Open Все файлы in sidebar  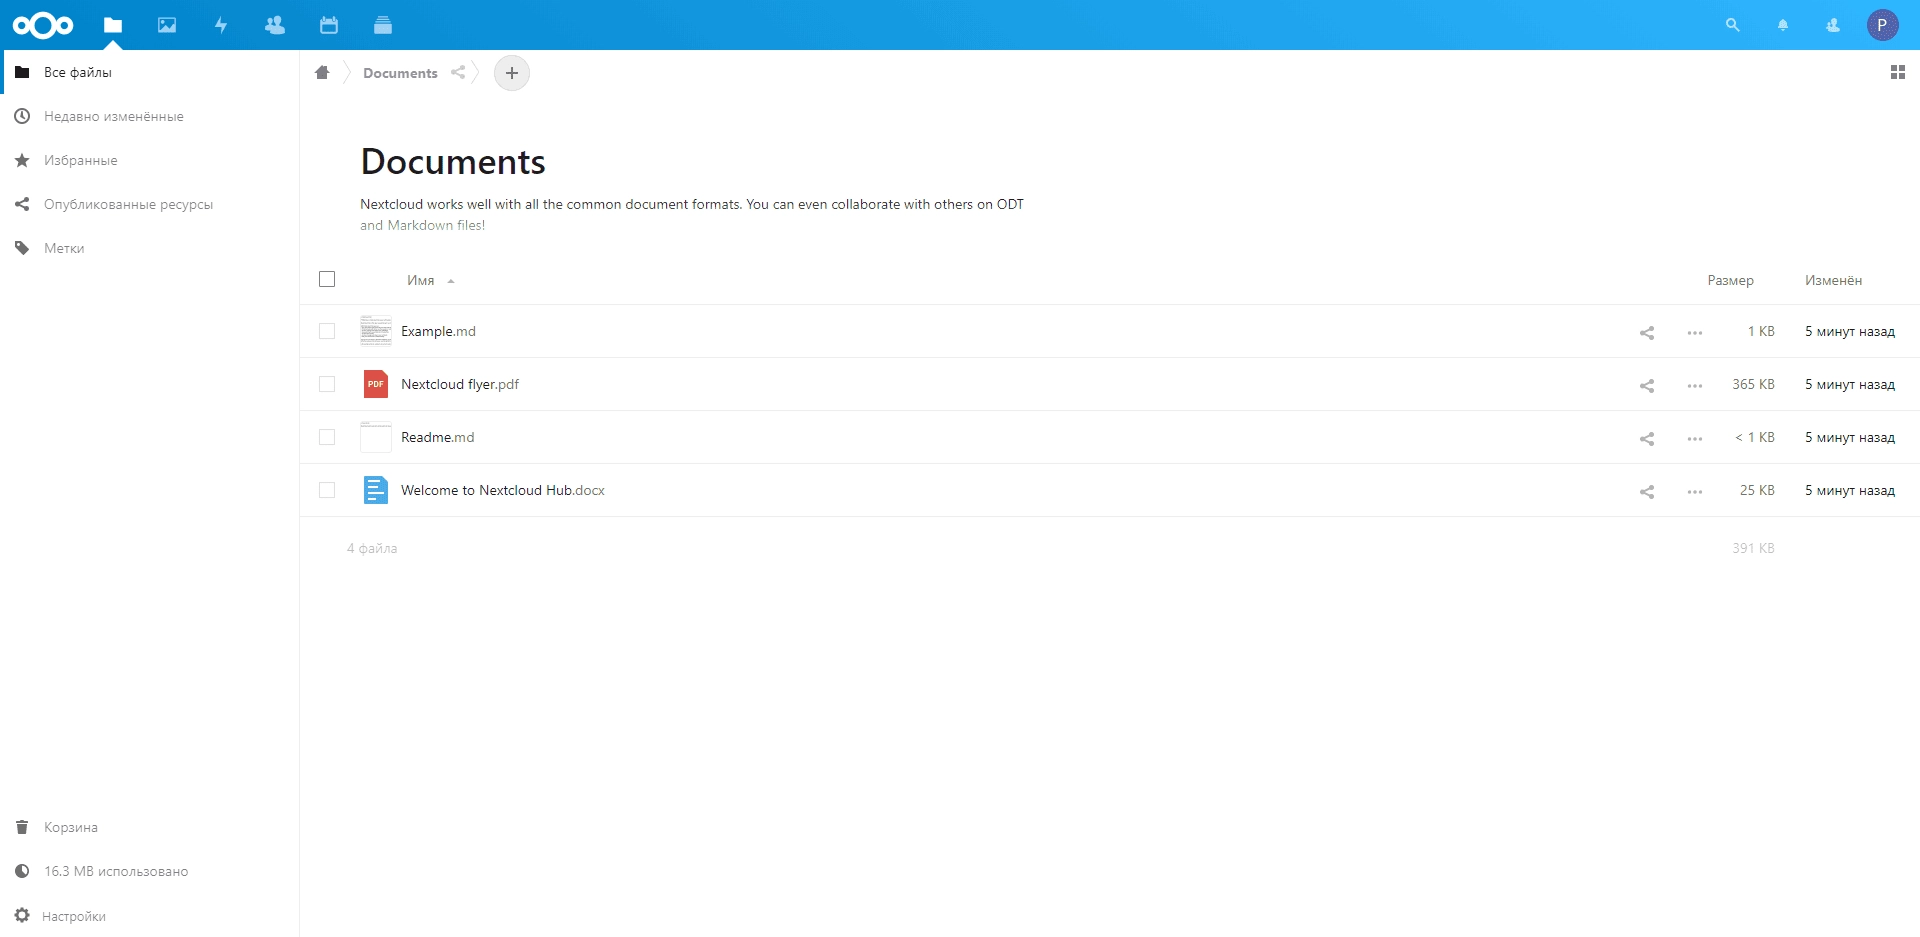pyautogui.click(x=150, y=72)
